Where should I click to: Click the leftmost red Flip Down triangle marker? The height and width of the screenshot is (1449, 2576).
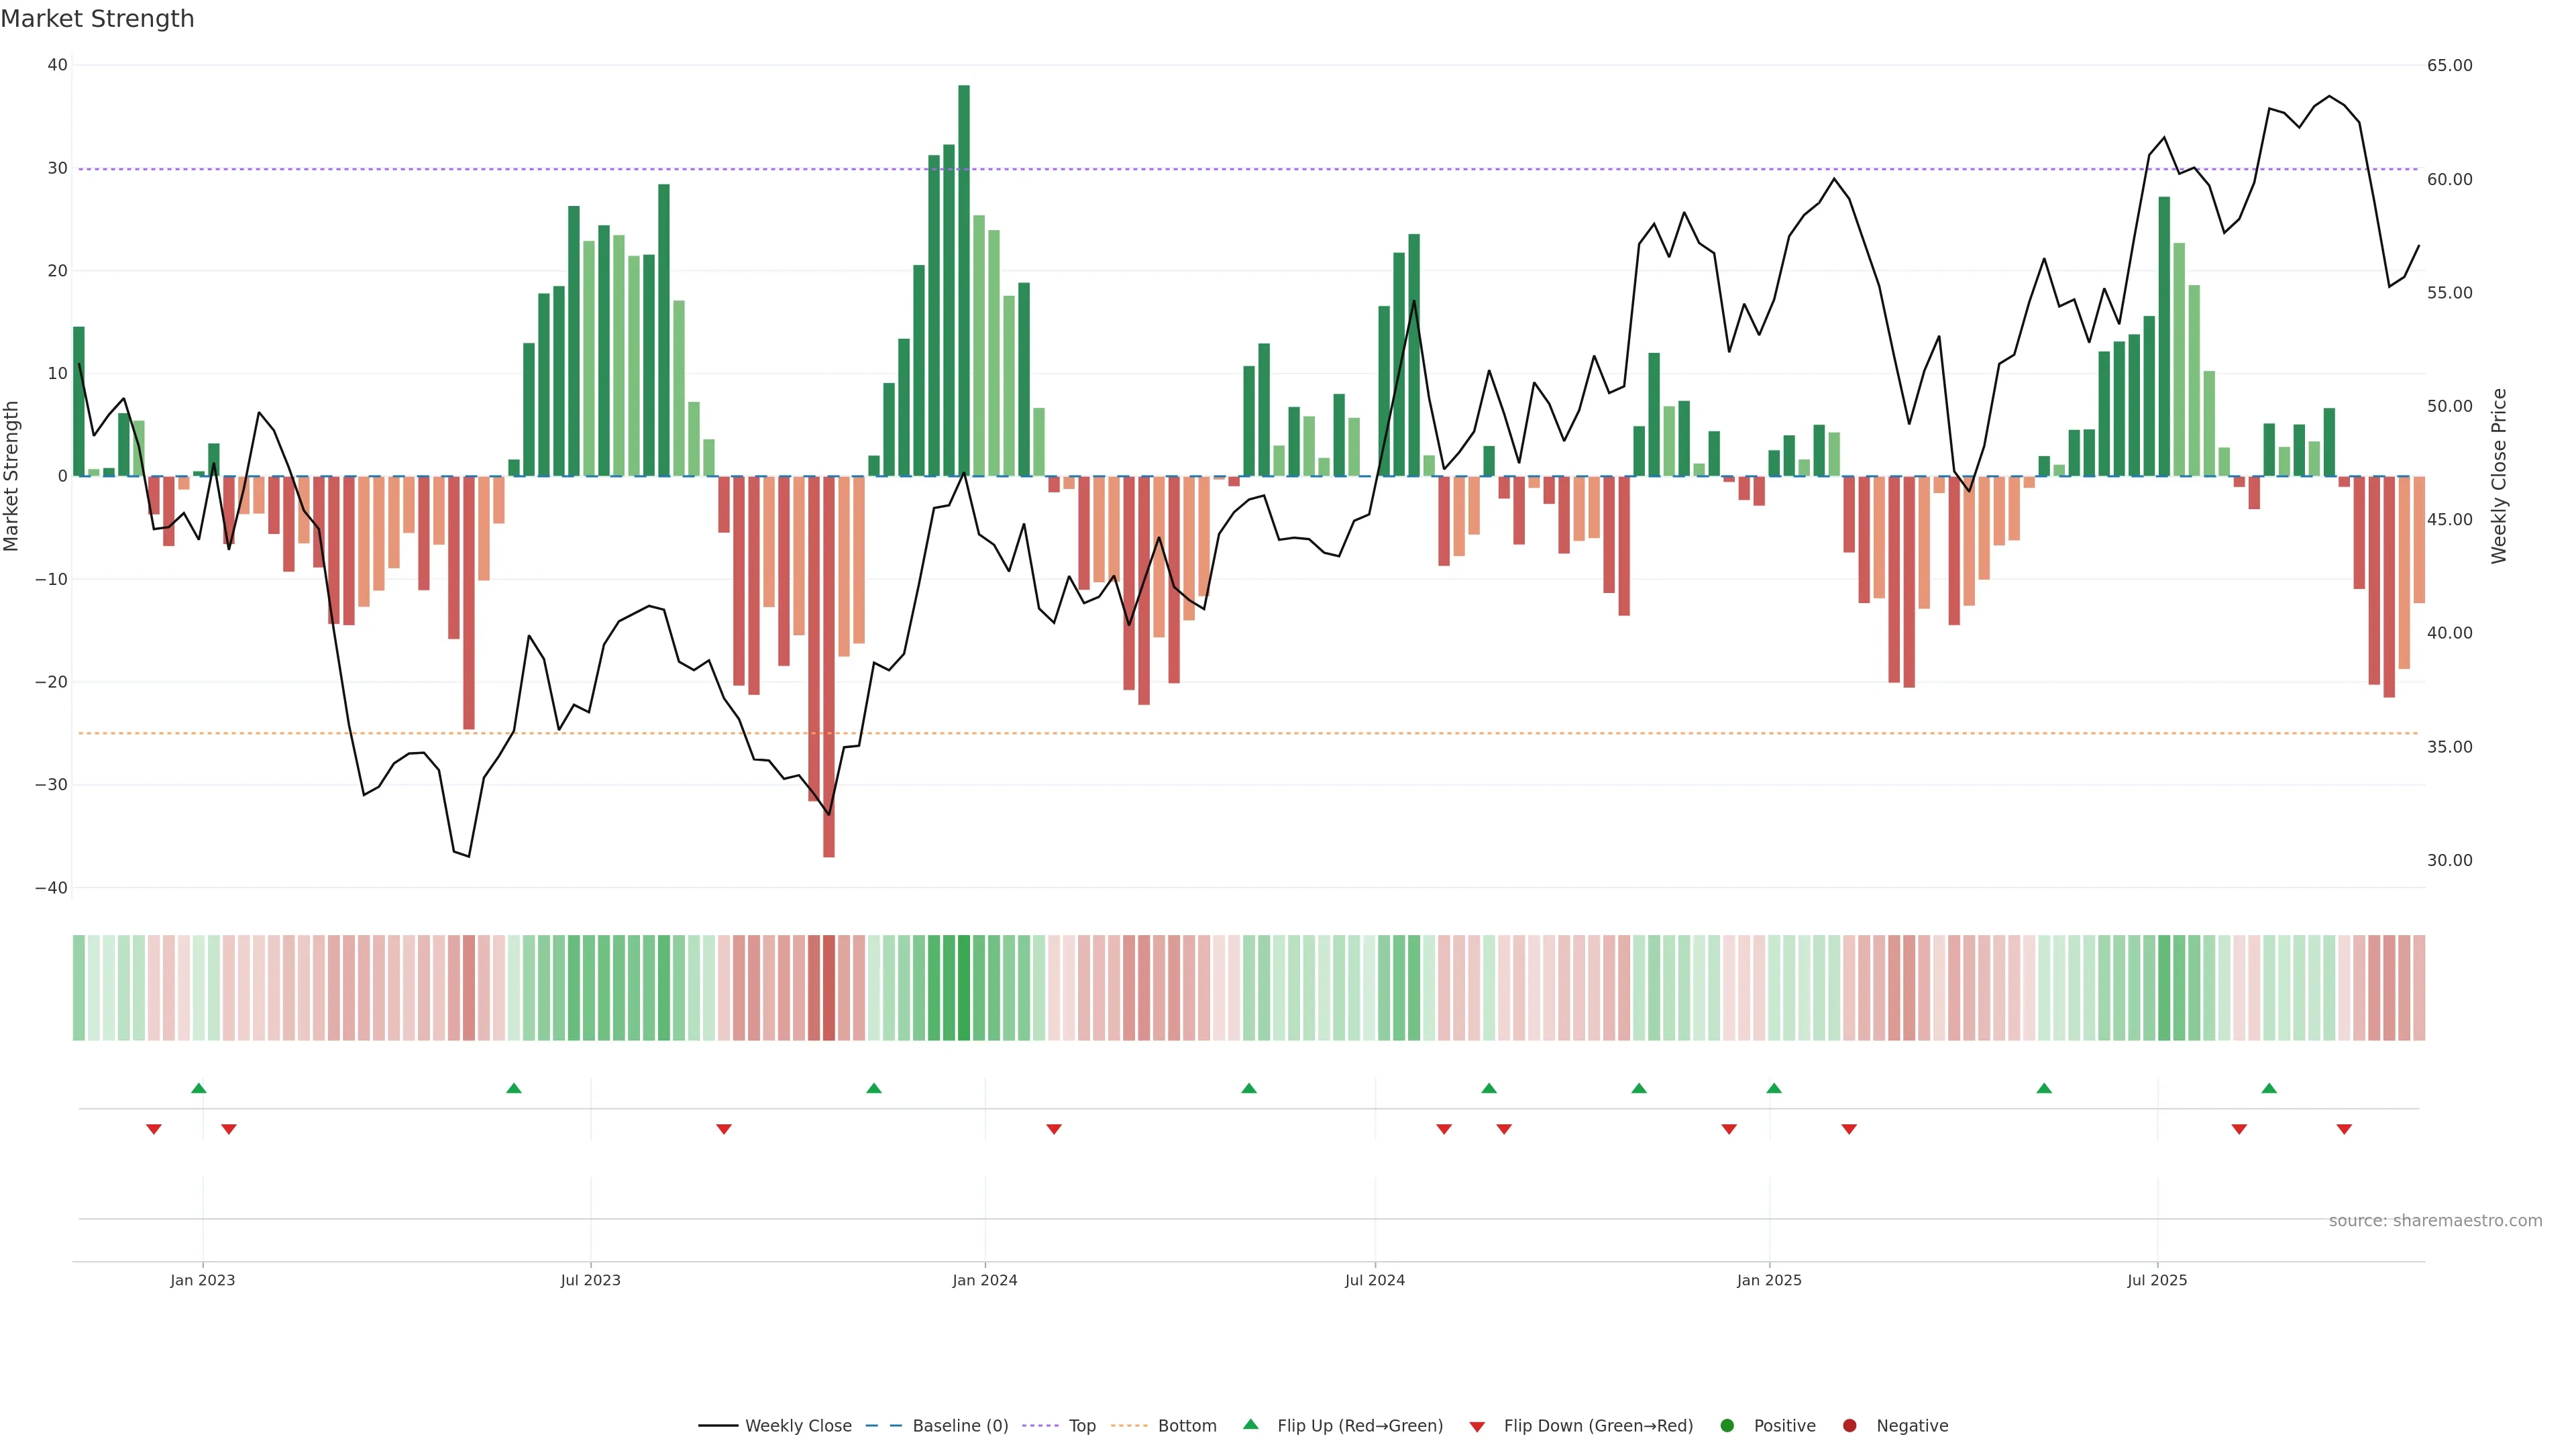pyautogui.click(x=154, y=1129)
